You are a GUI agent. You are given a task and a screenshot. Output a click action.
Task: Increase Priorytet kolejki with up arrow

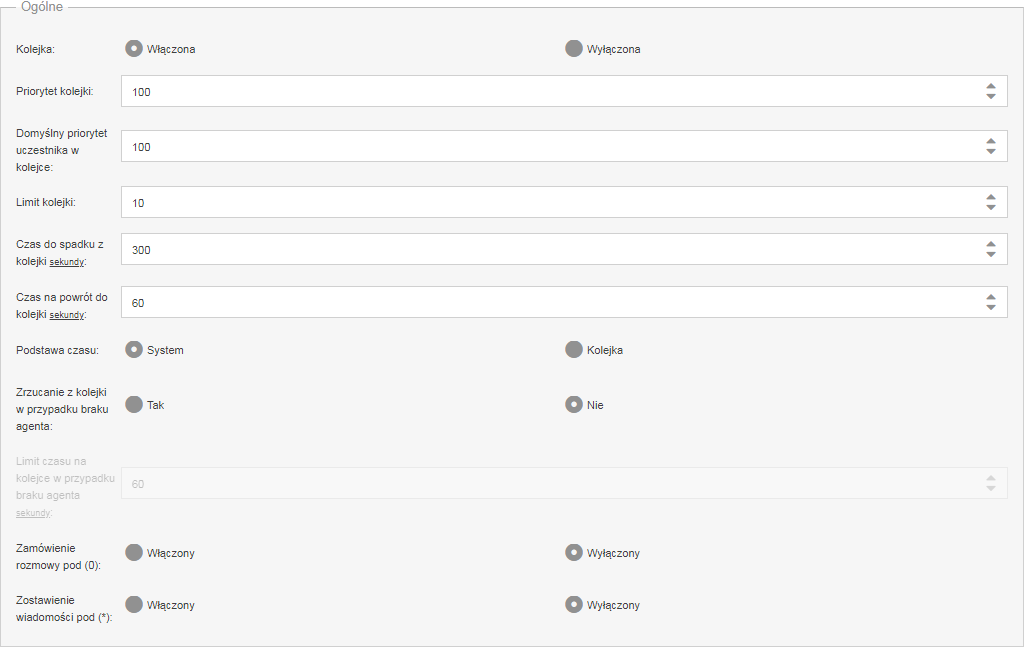[991, 86]
